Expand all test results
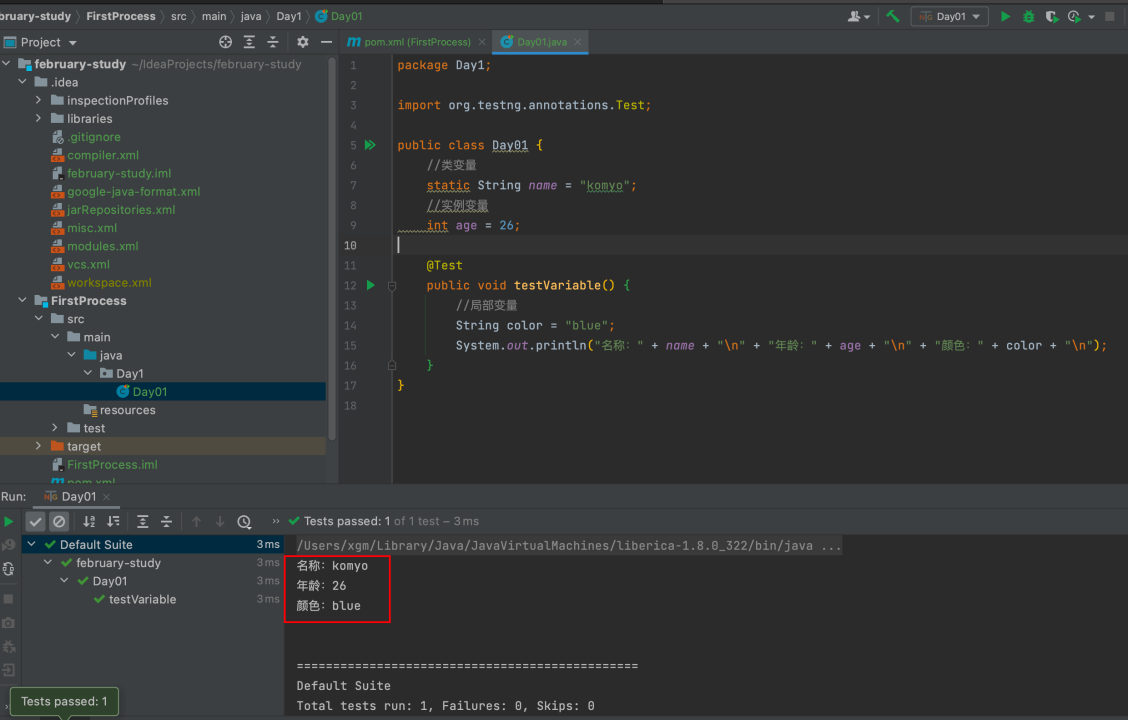 pyautogui.click(x=142, y=521)
